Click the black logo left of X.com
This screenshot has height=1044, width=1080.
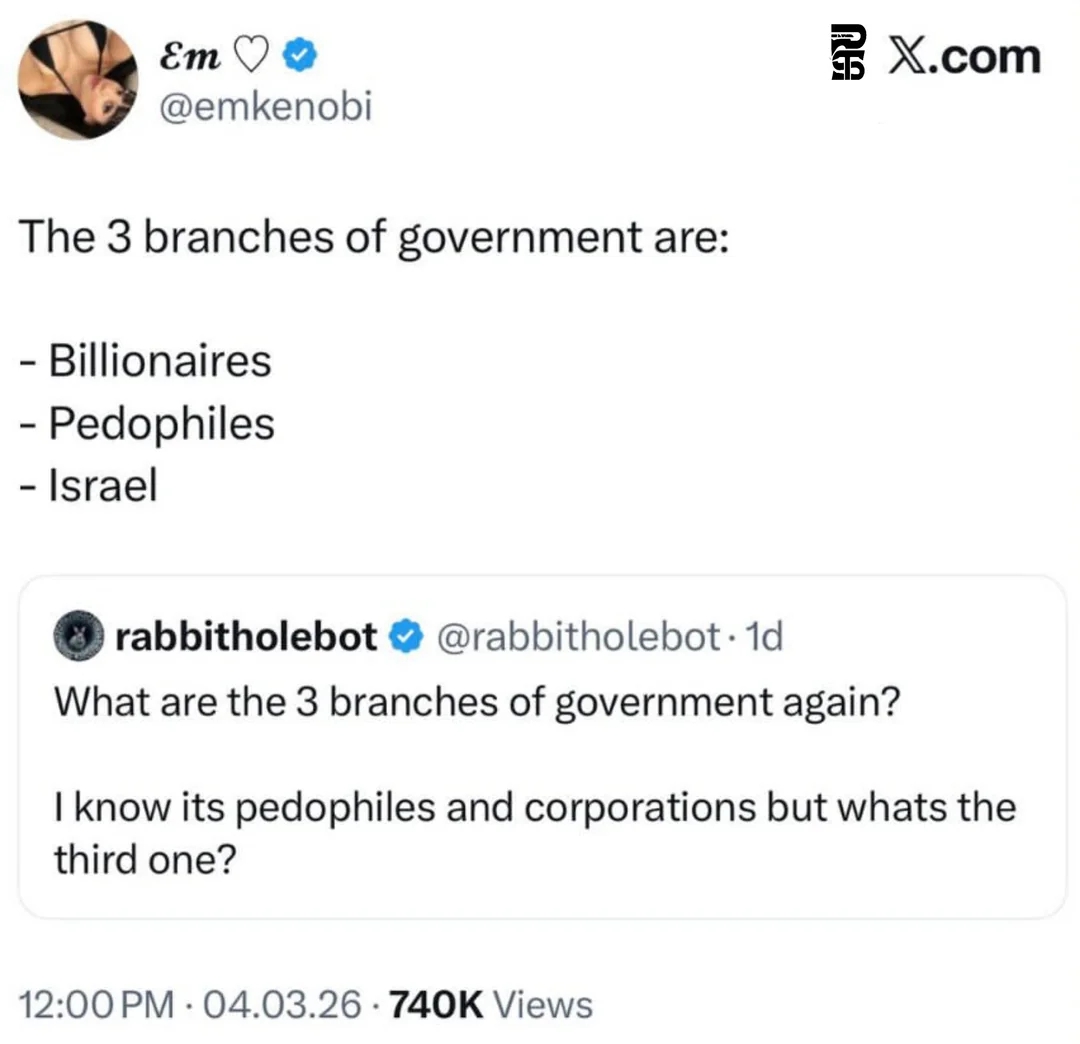click(x=848, y=56)
